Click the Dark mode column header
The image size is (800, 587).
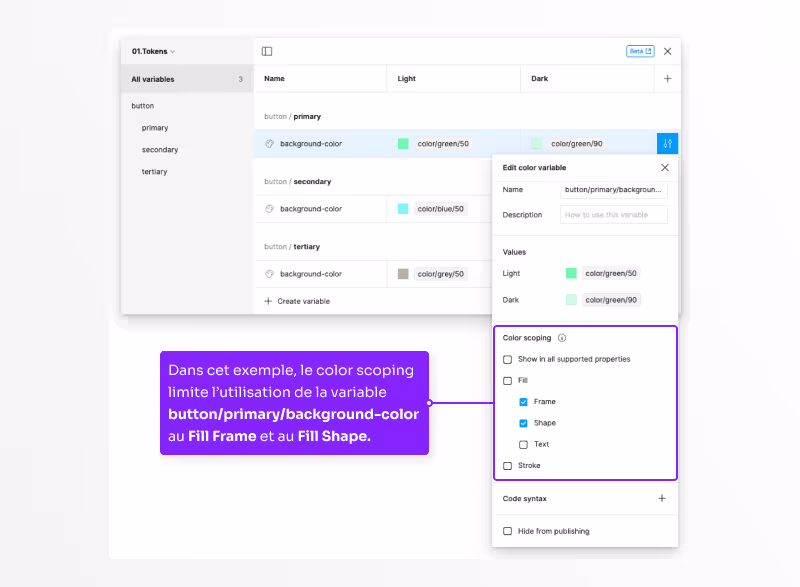[x=539, y=79]
